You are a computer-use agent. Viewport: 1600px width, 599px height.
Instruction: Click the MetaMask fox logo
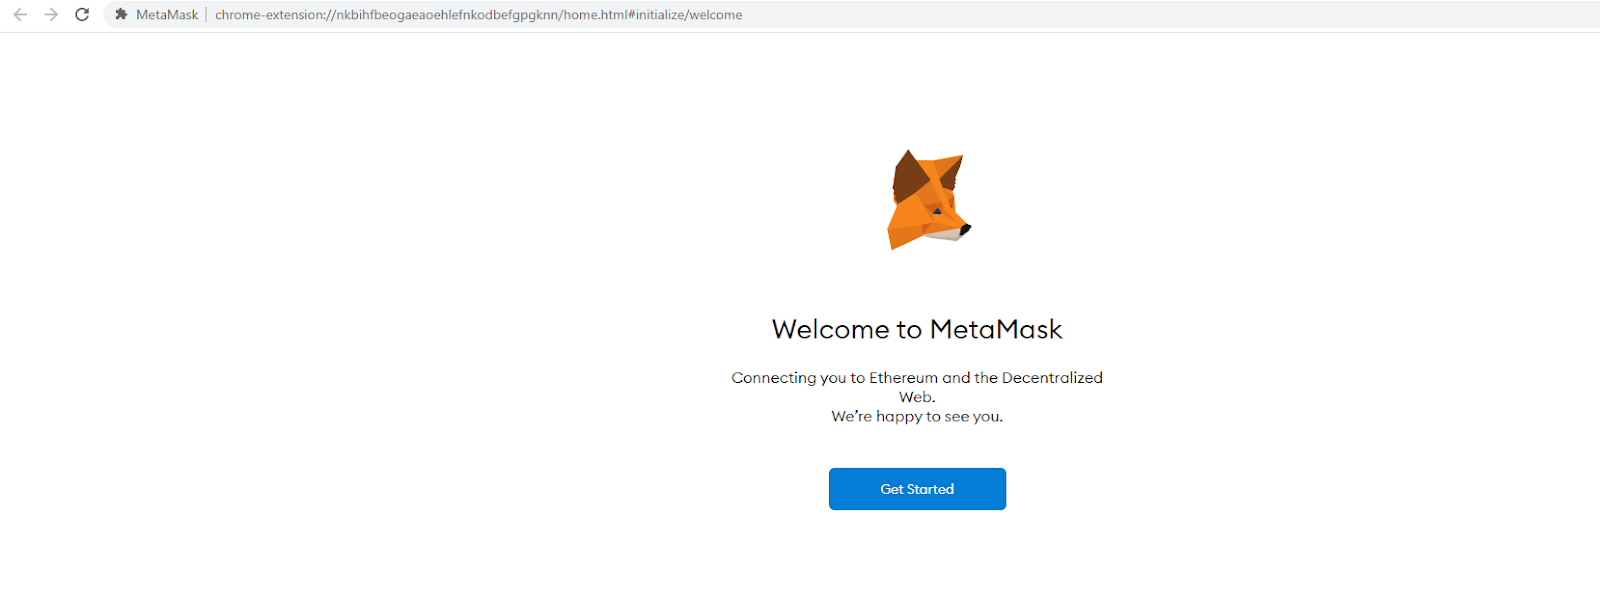(x=927, y=200)
